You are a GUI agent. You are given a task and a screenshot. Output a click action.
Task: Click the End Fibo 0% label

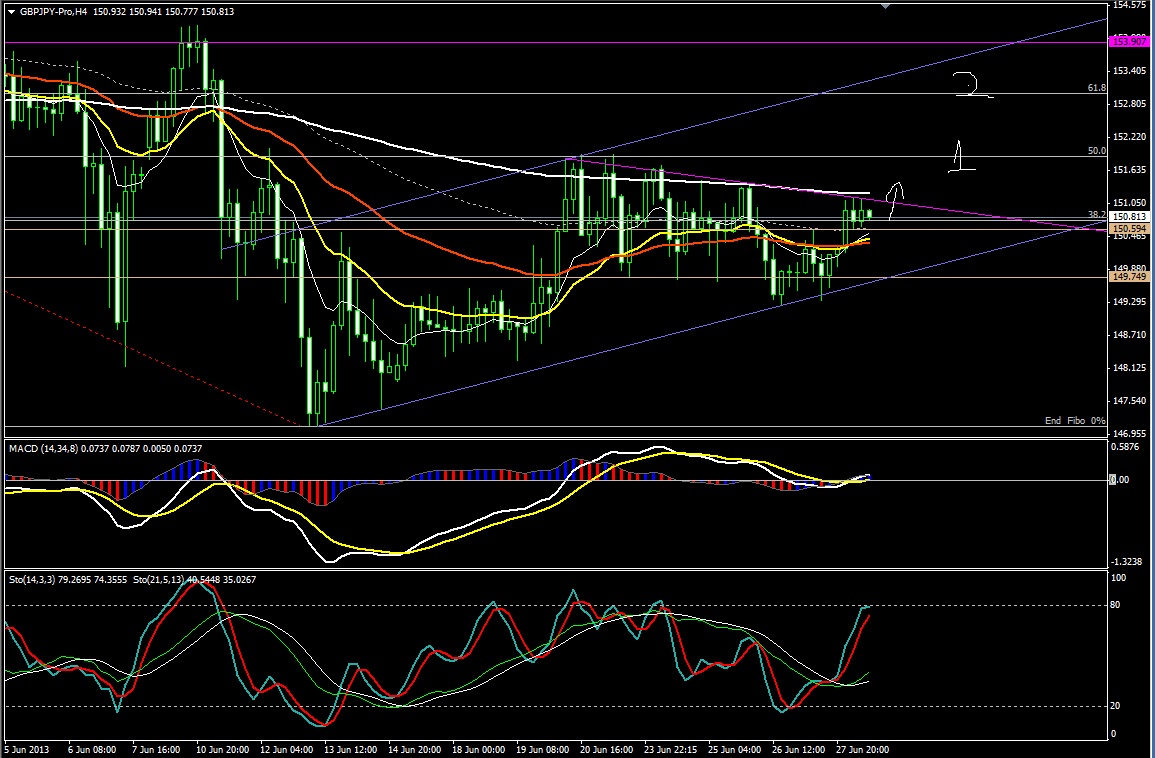[1074, 421]
